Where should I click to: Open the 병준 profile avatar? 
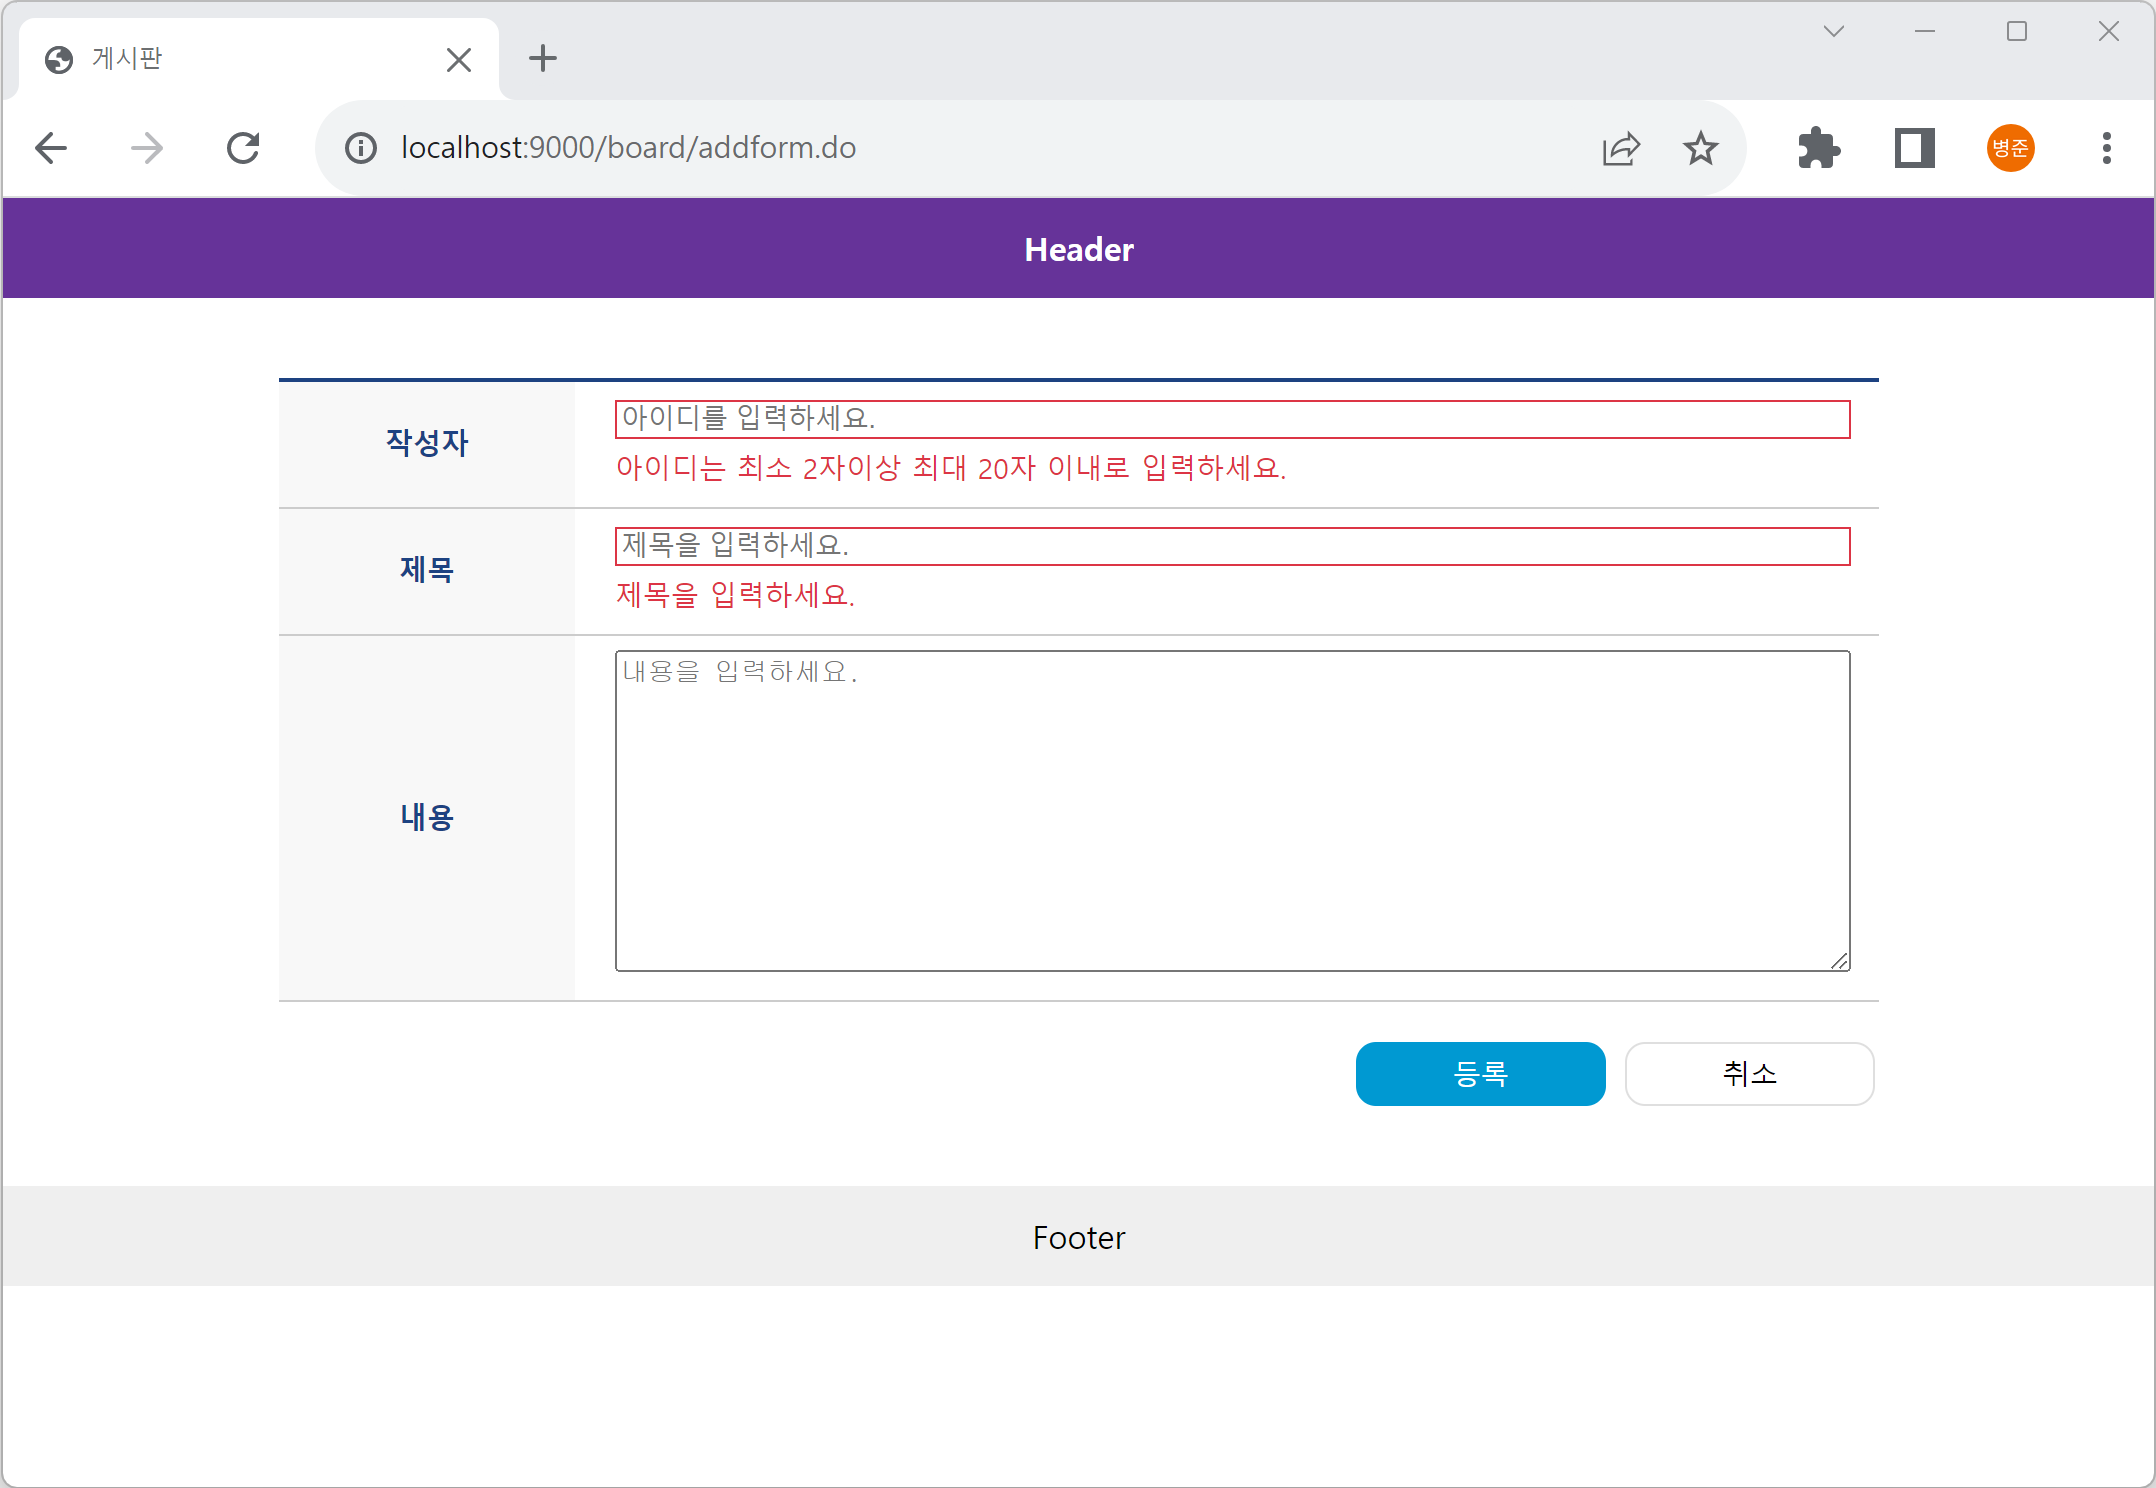2010,148
